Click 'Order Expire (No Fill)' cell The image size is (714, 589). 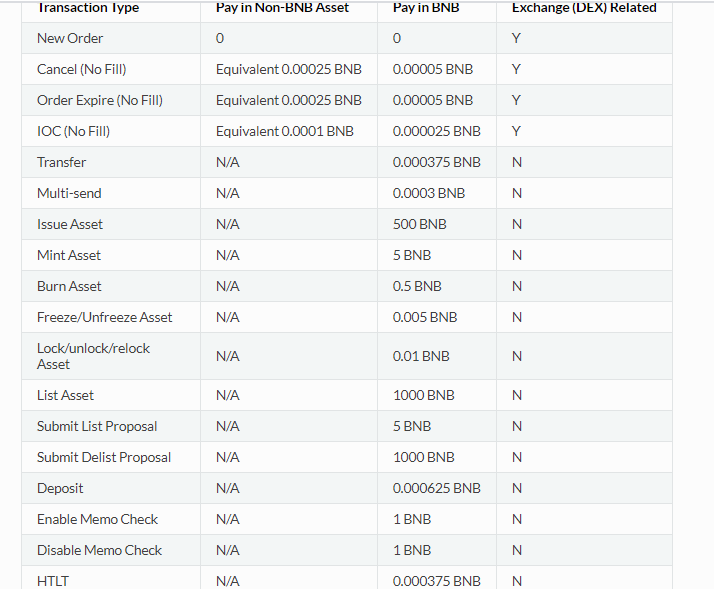[100, 100]
